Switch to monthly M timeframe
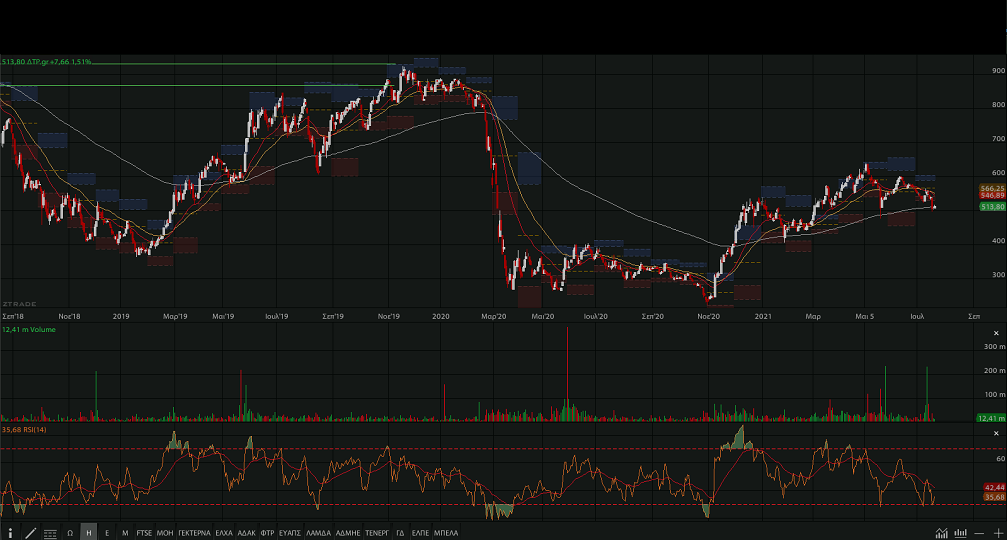The image size is (1007, 540). 125,533
